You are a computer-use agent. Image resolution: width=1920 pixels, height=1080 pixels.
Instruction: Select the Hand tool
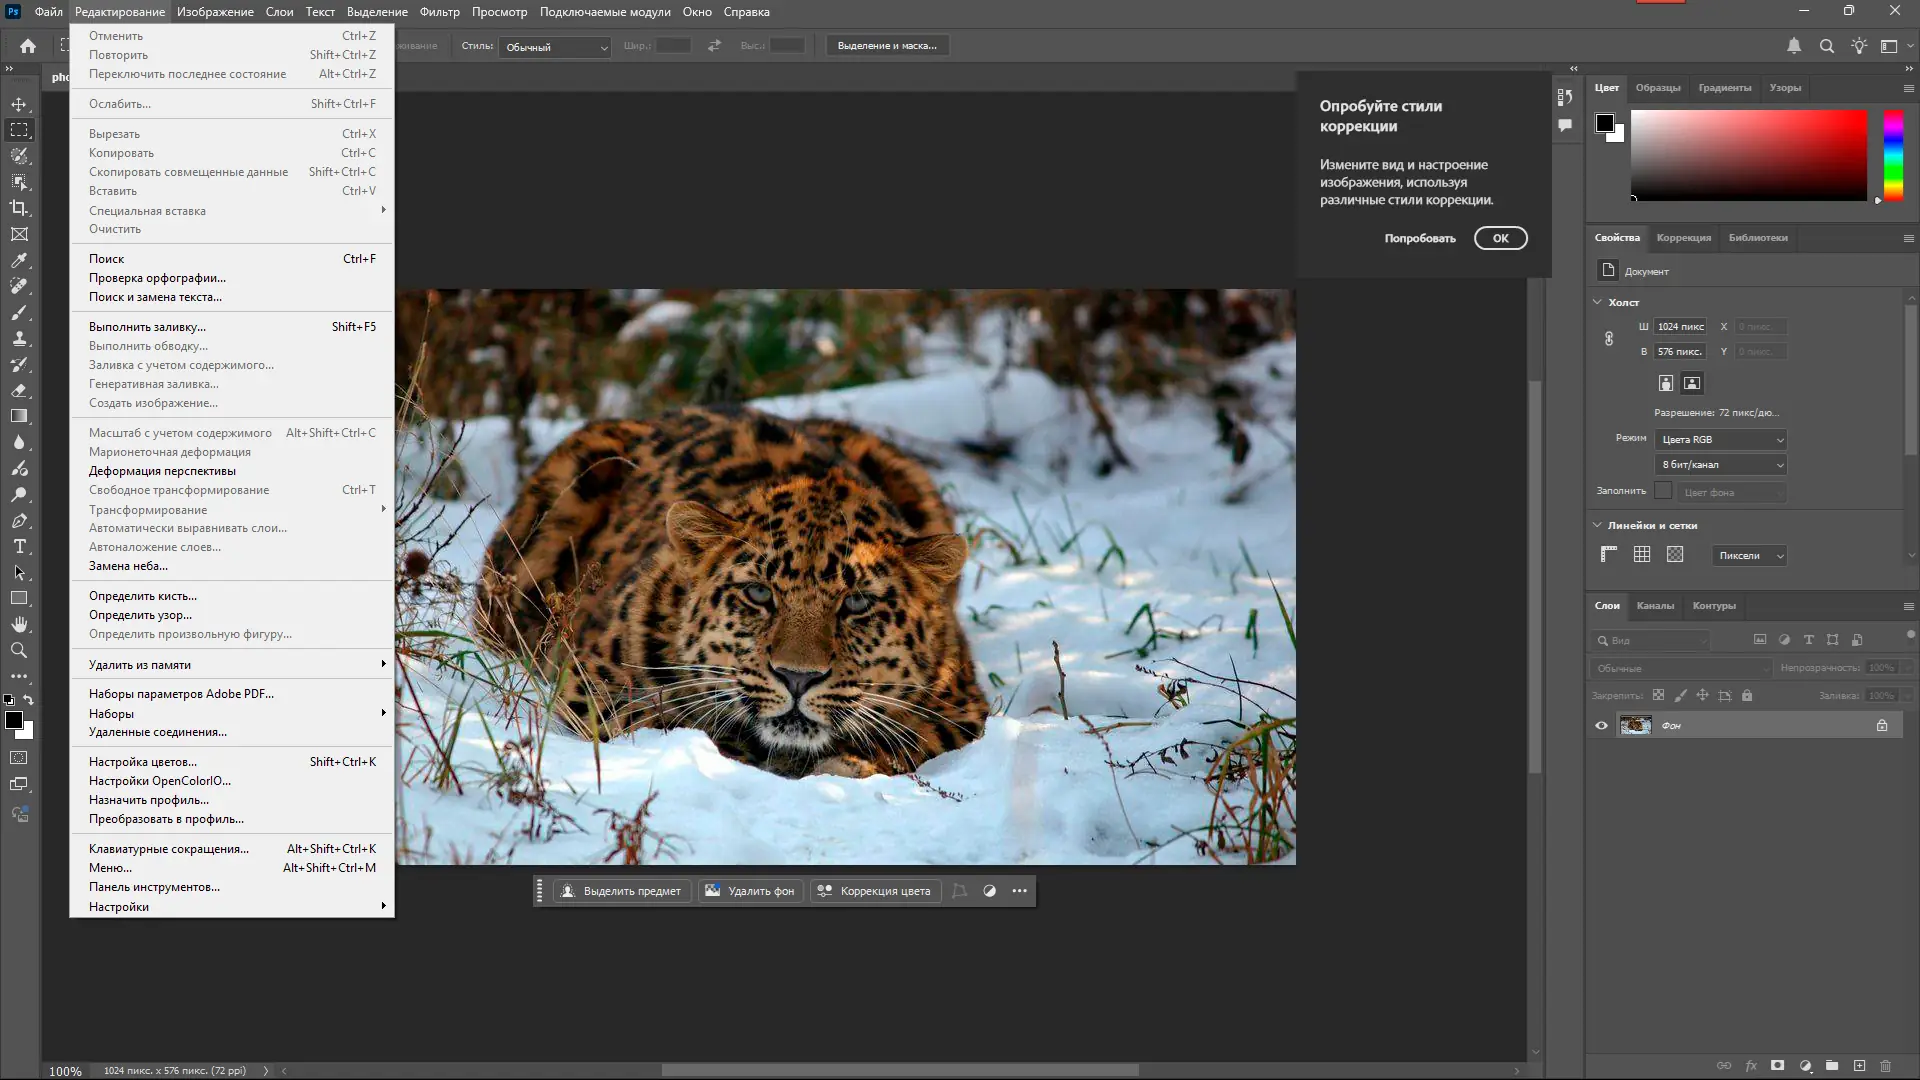[19, 625]
